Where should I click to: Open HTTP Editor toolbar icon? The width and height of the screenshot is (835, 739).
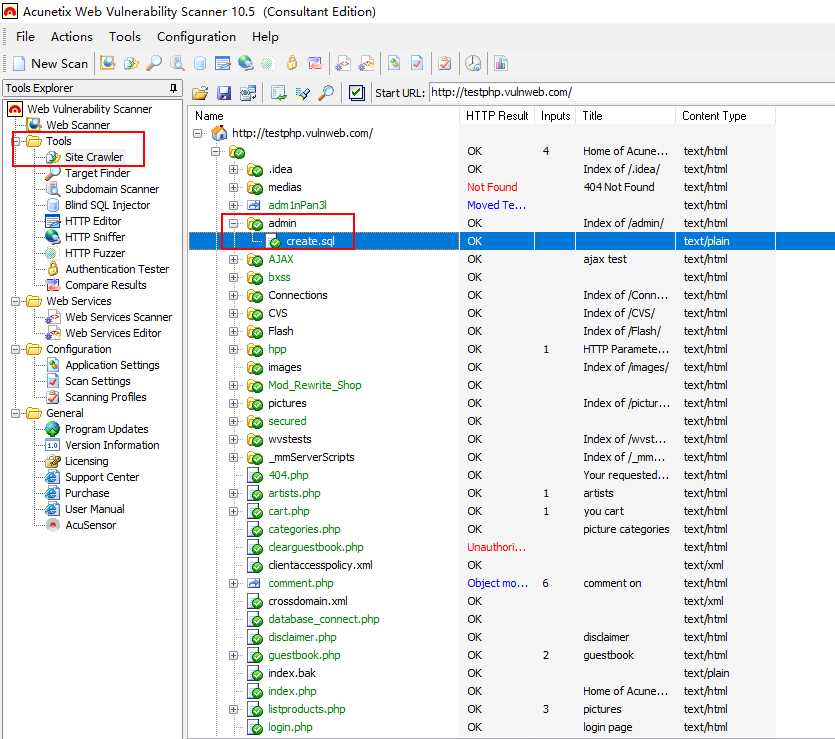(223, 63)
